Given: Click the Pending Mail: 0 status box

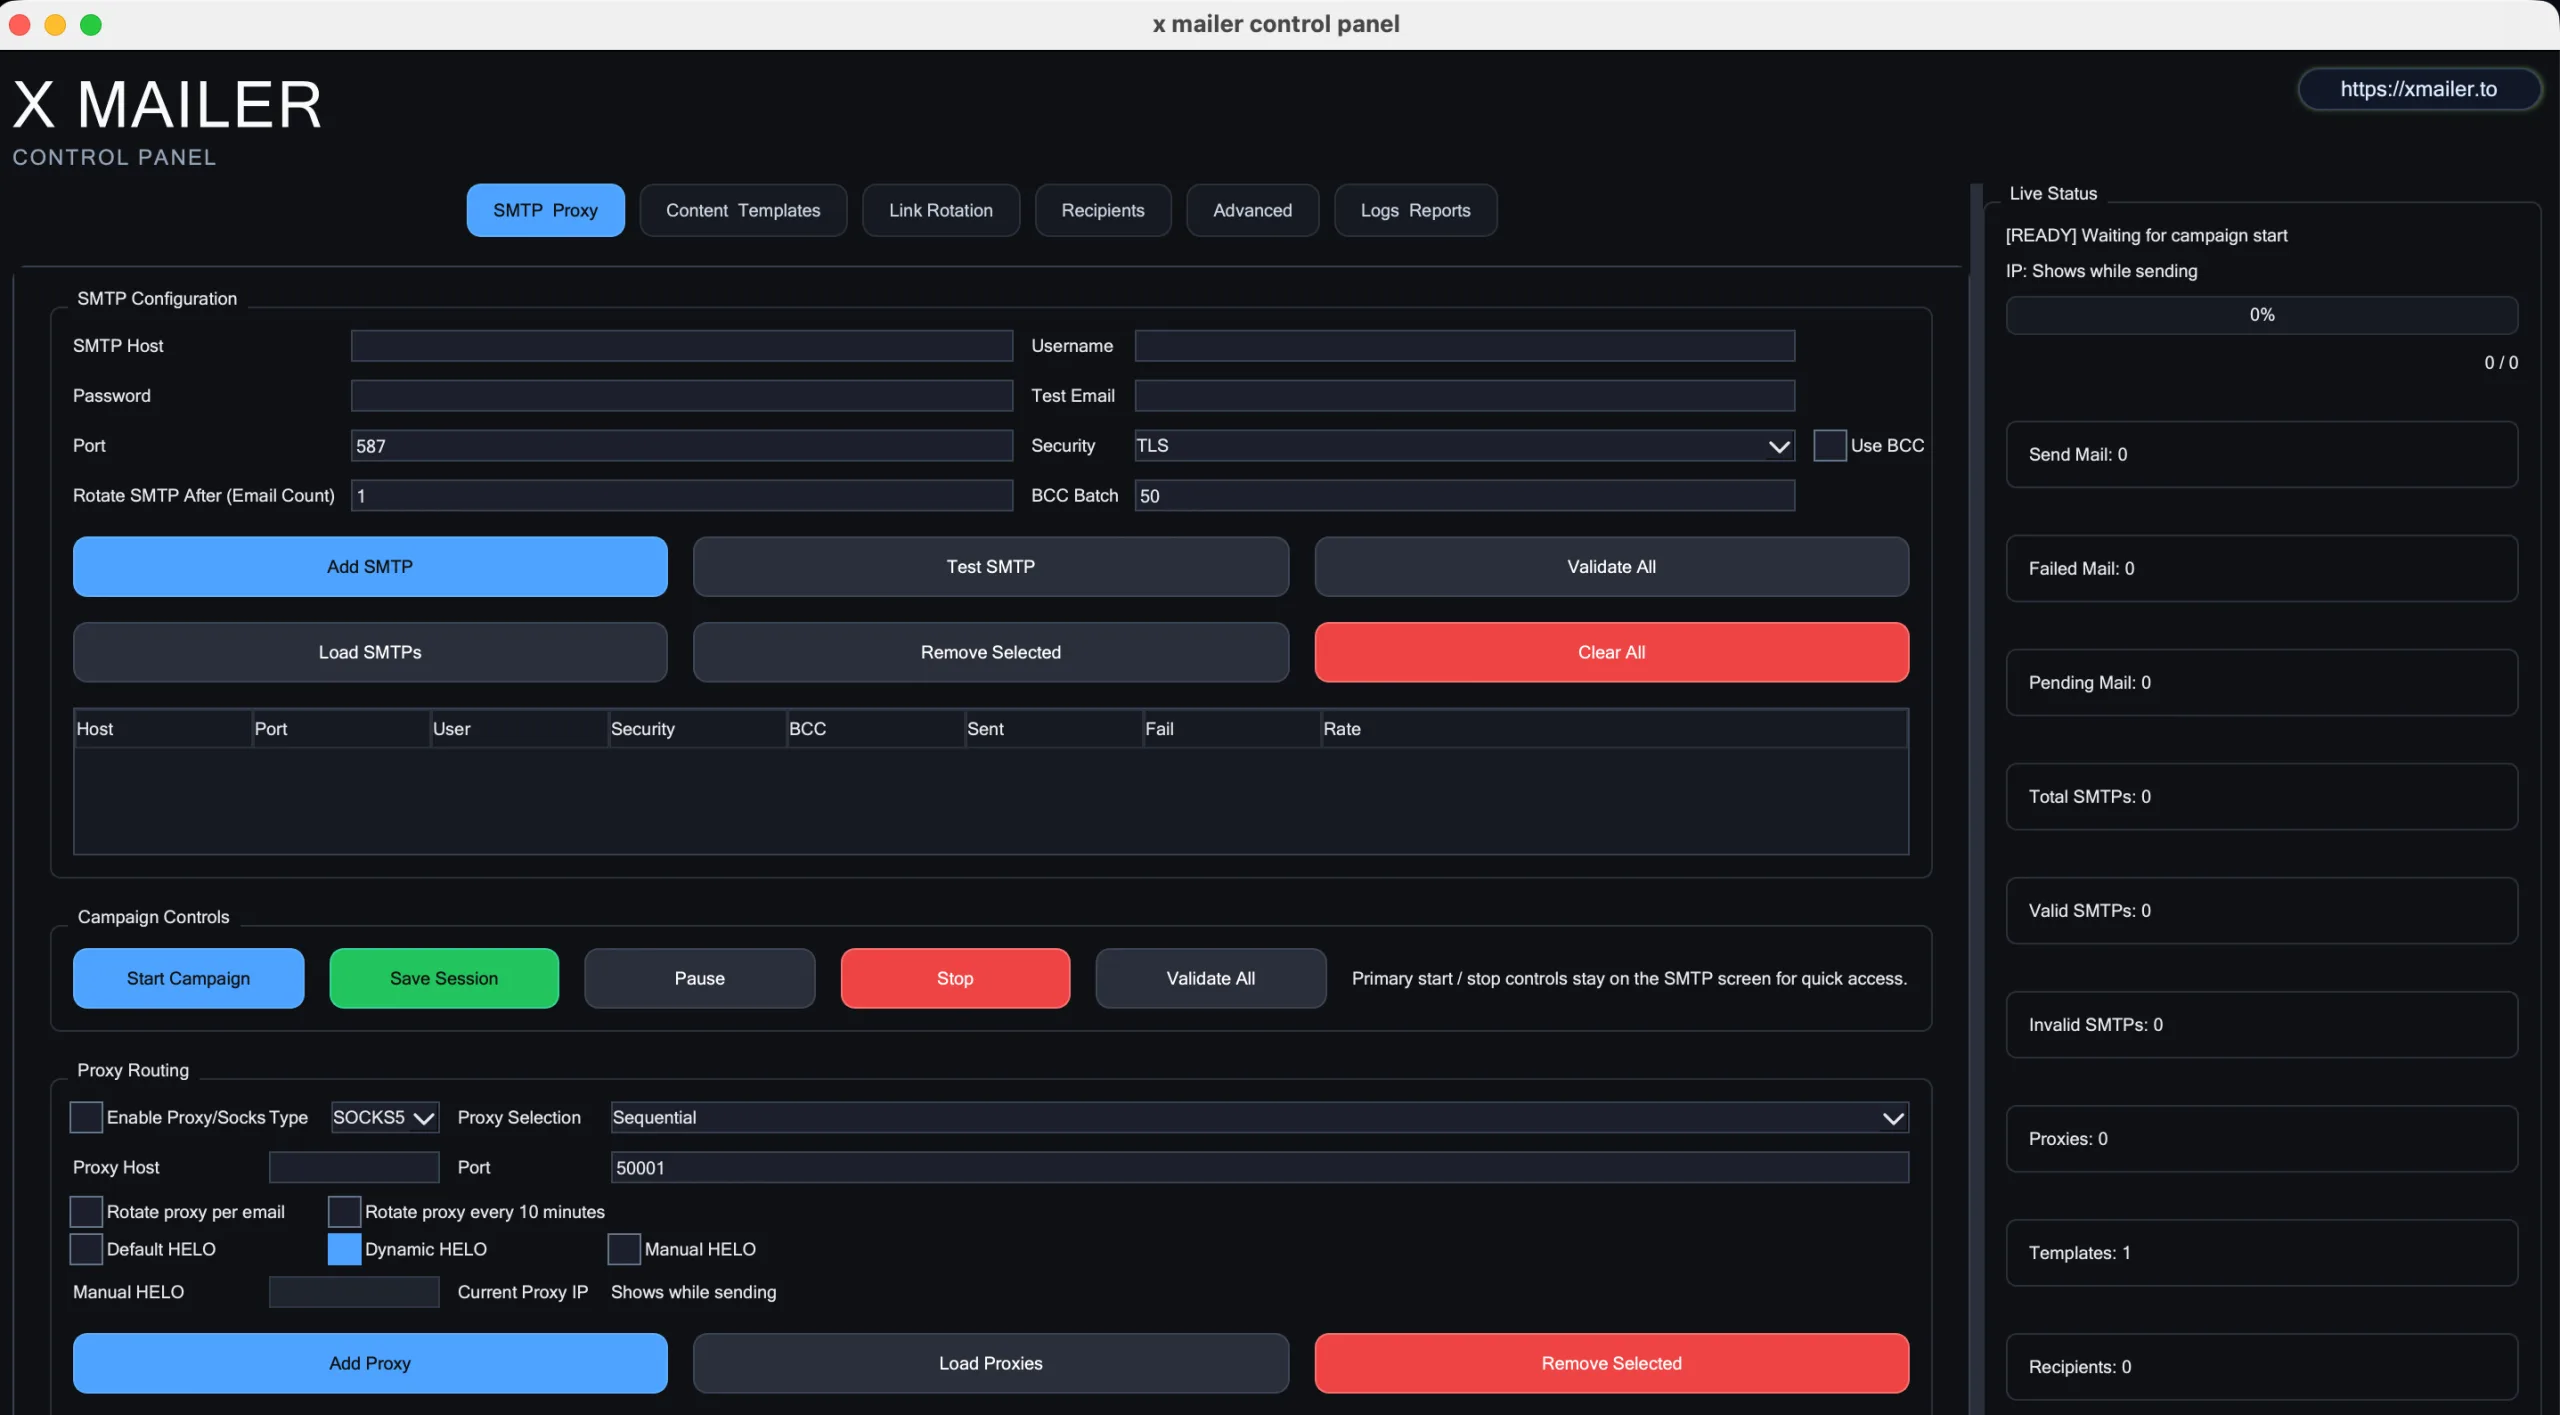Looking at the screenshot, I should 2262,683.
